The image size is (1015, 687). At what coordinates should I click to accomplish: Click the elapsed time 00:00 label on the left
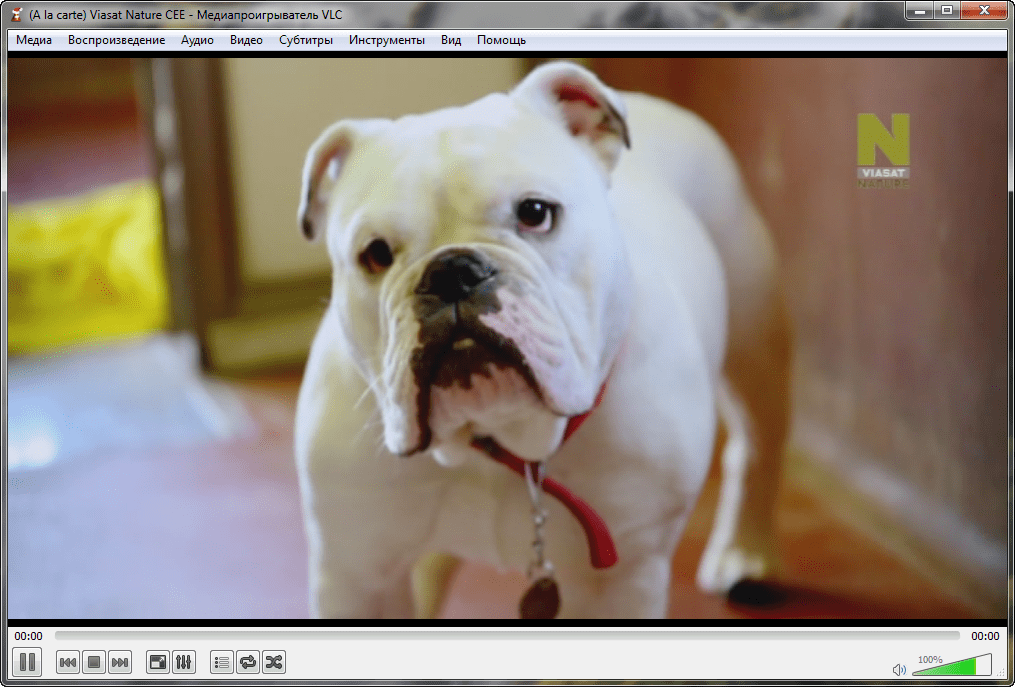point(28,636)
